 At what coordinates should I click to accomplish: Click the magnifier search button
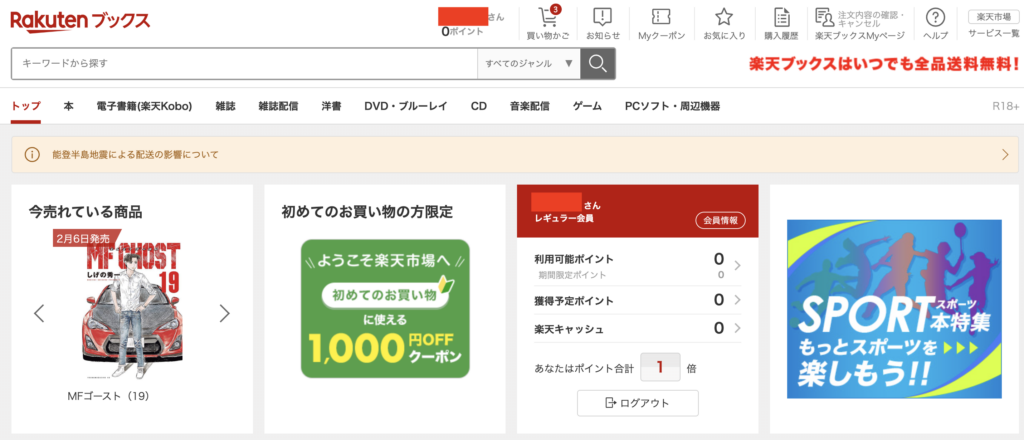point(598,63)
